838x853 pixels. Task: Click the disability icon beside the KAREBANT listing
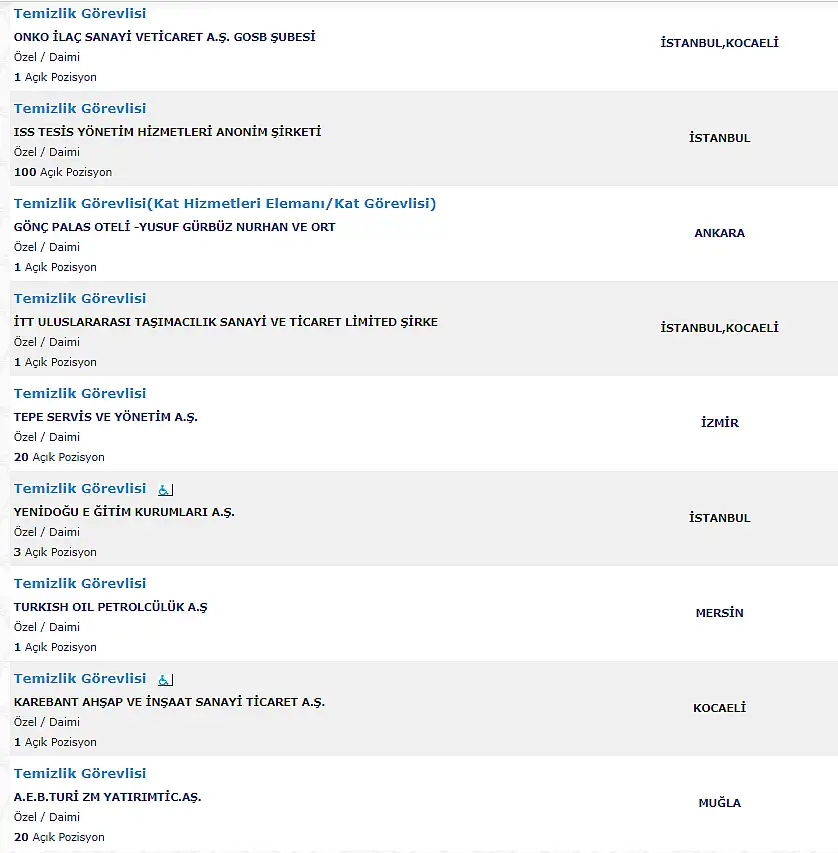click(x=165, y=679)
